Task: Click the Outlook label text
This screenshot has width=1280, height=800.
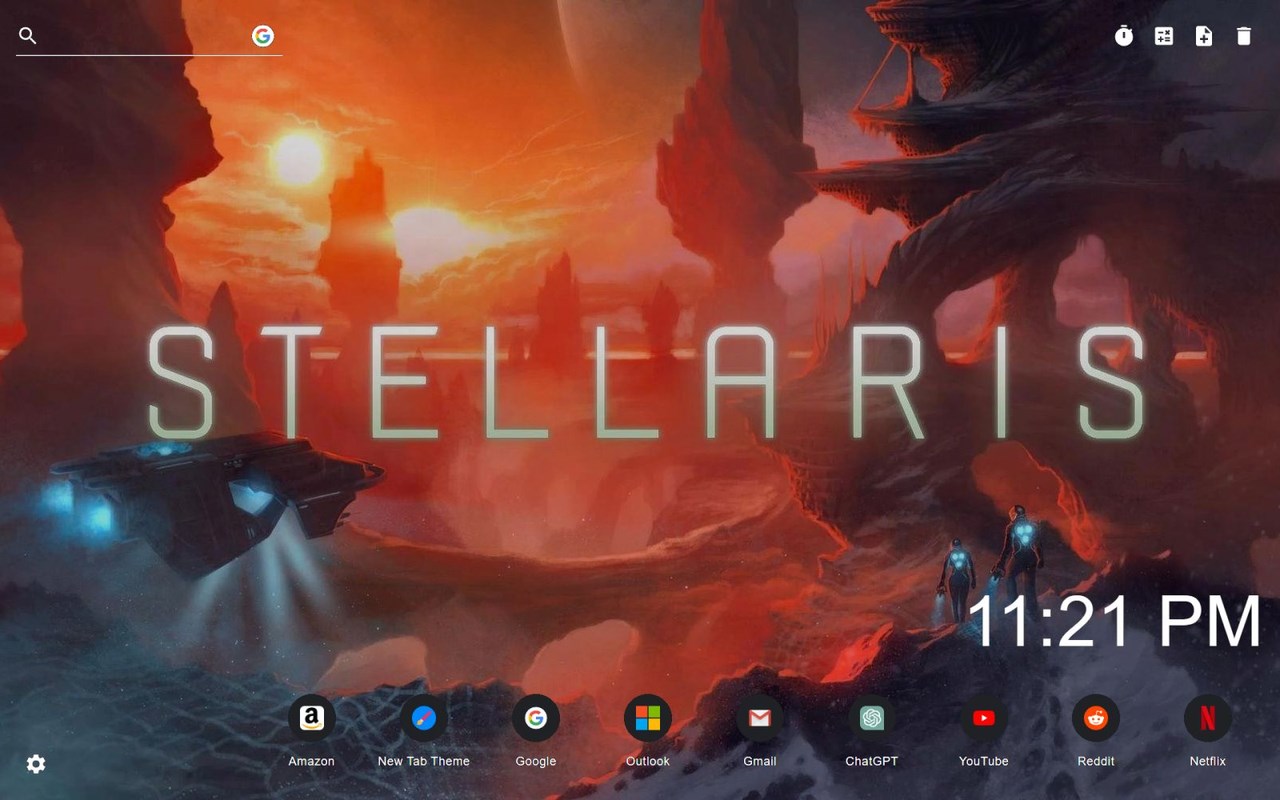Action: tap(648, 761)
